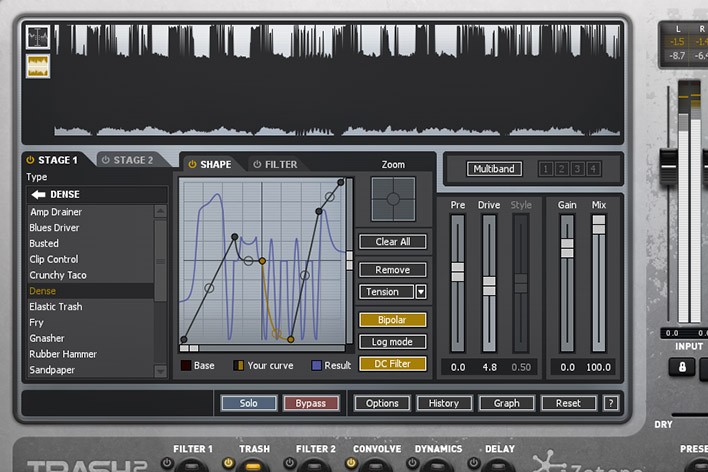Enable the Dynamics module power

coord(412,463)
